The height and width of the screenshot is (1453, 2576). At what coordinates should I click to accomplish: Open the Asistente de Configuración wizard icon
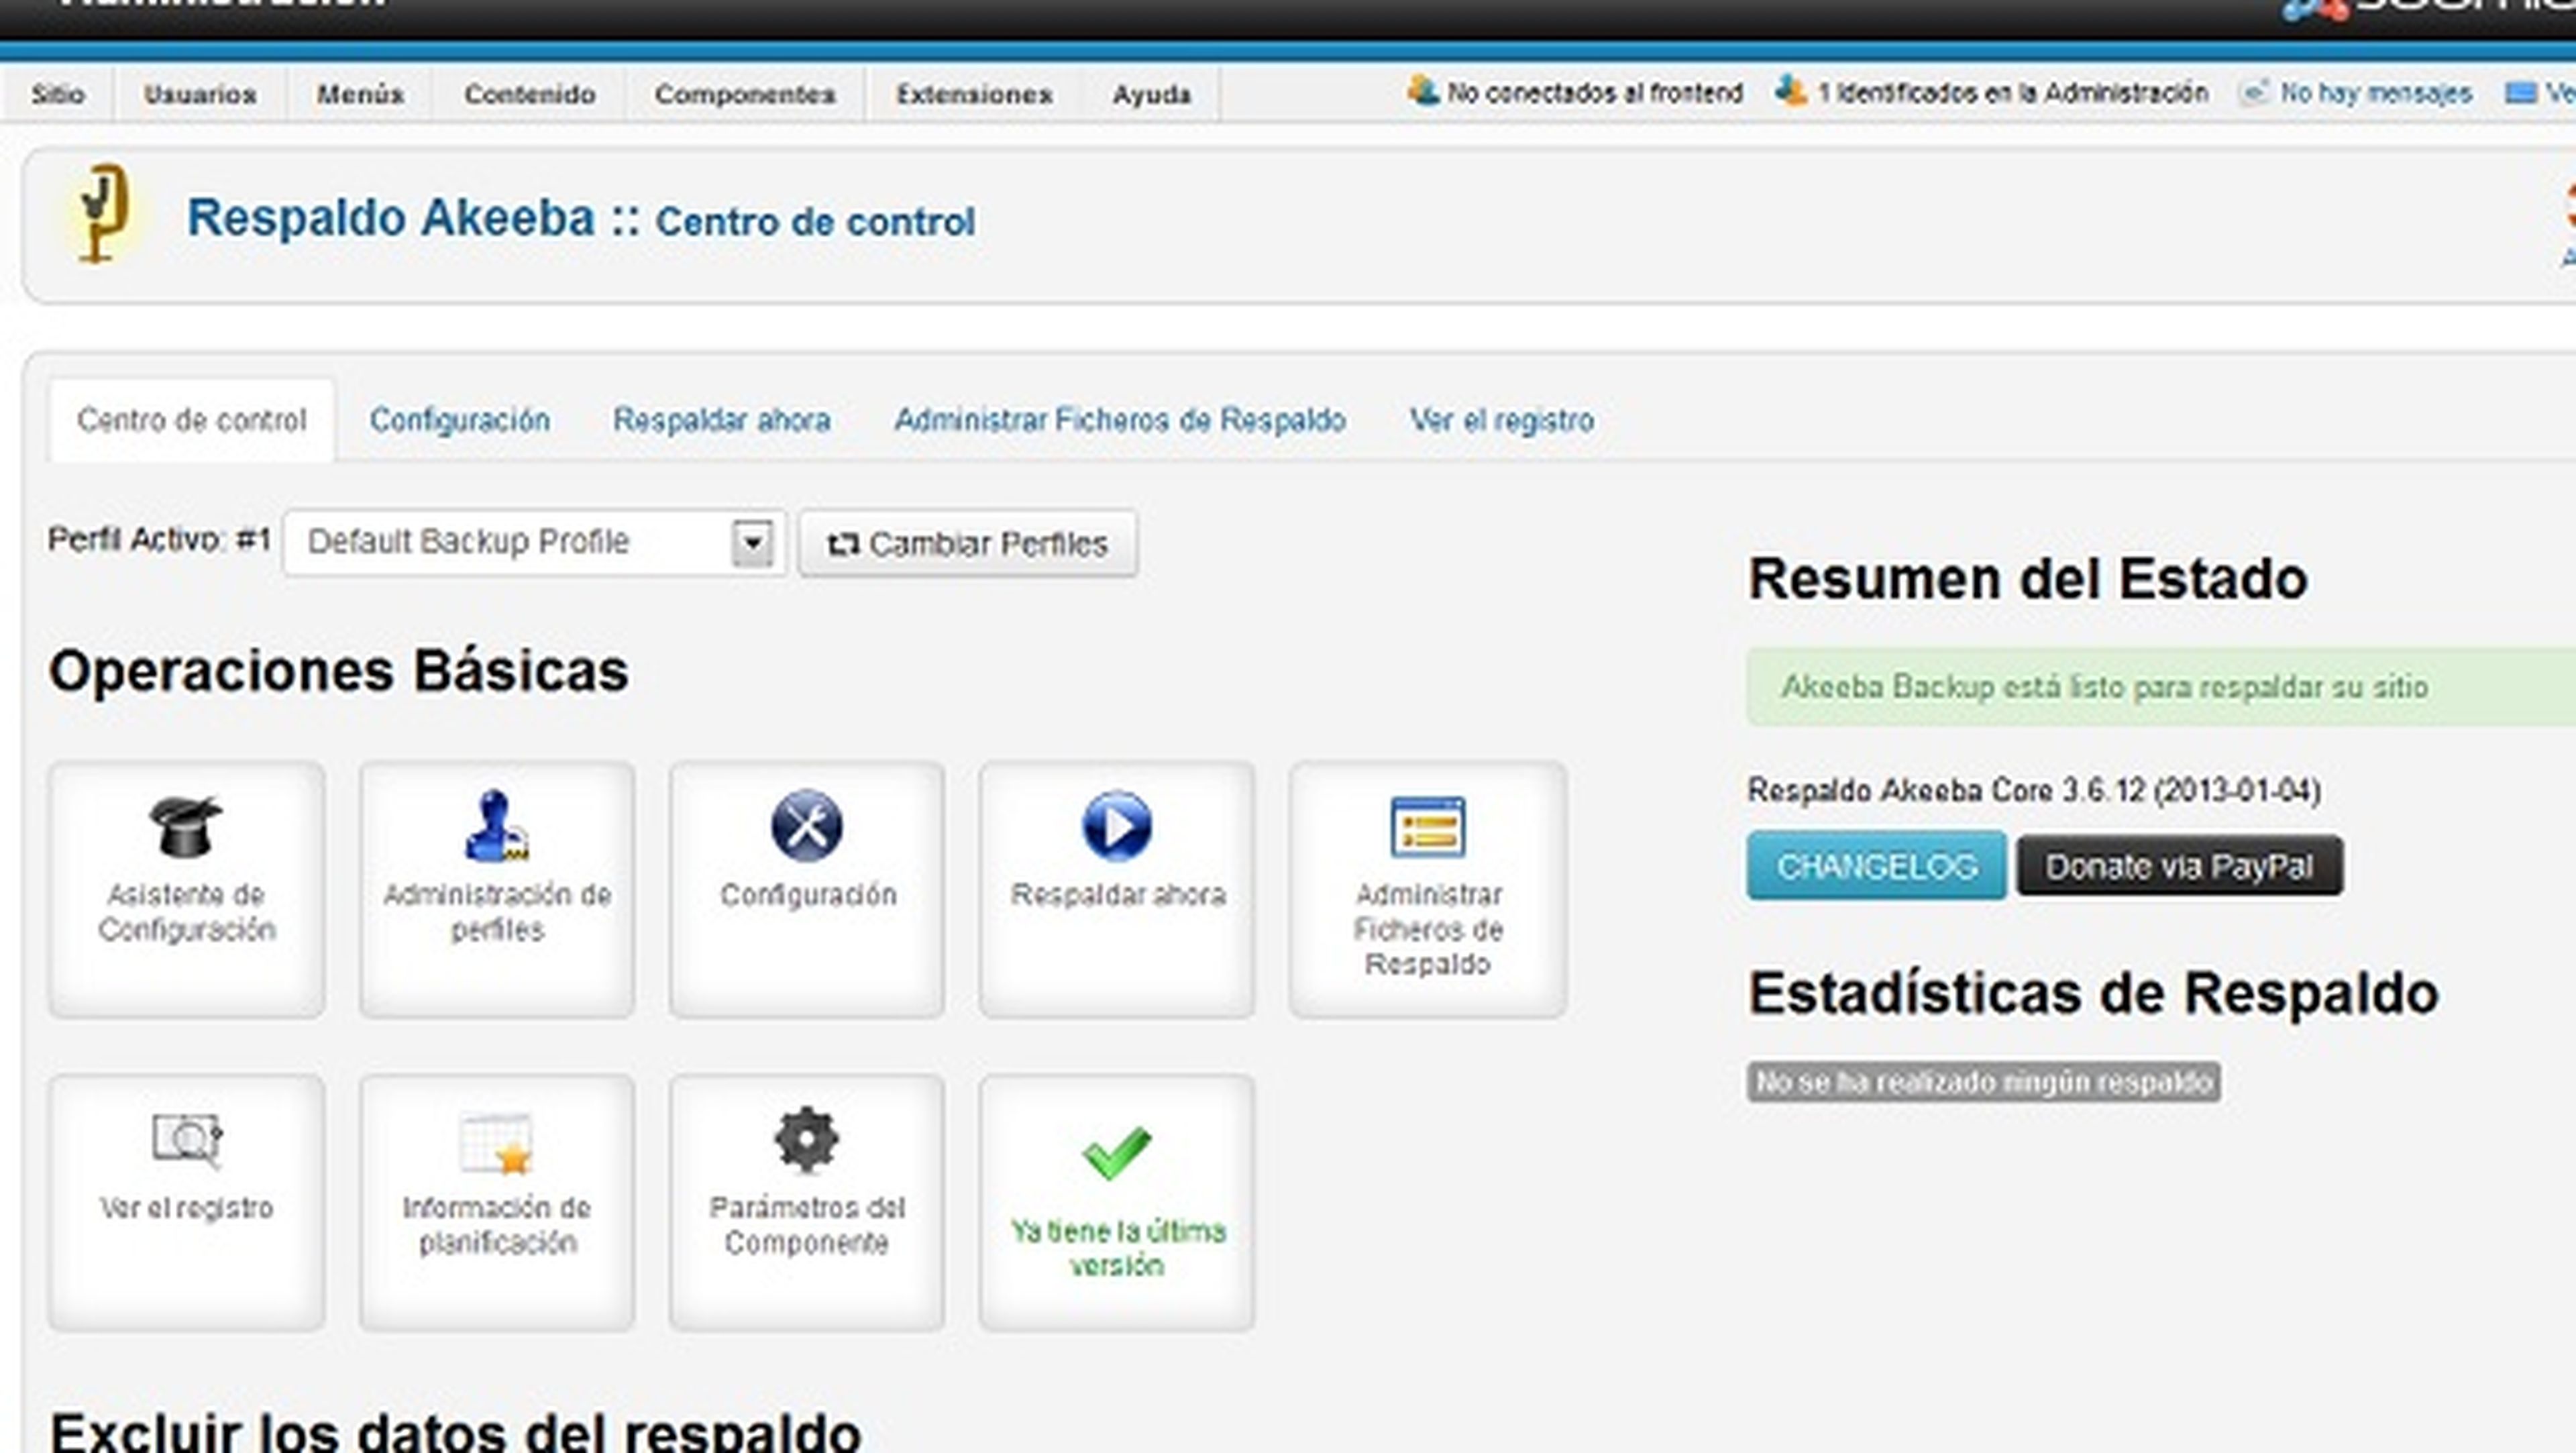coord(186,826)
